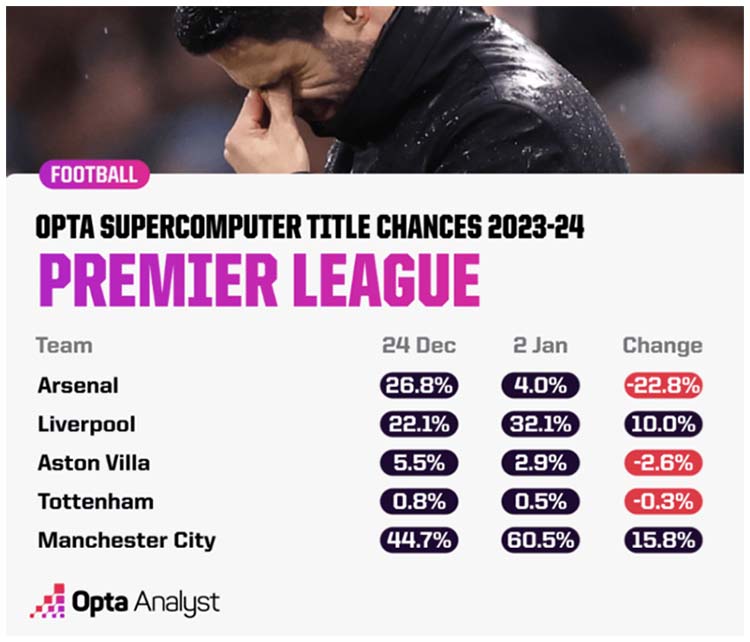Click Manchester City's 60.5% badge
This screenshot has height=642, width=750.
(540, 540)
